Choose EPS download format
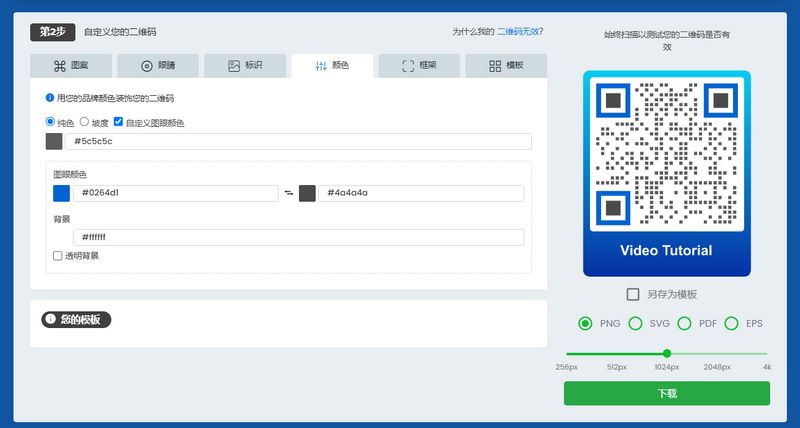Image resolution: width=800 pixels, height=428 pixels. [x=732, y=323]
